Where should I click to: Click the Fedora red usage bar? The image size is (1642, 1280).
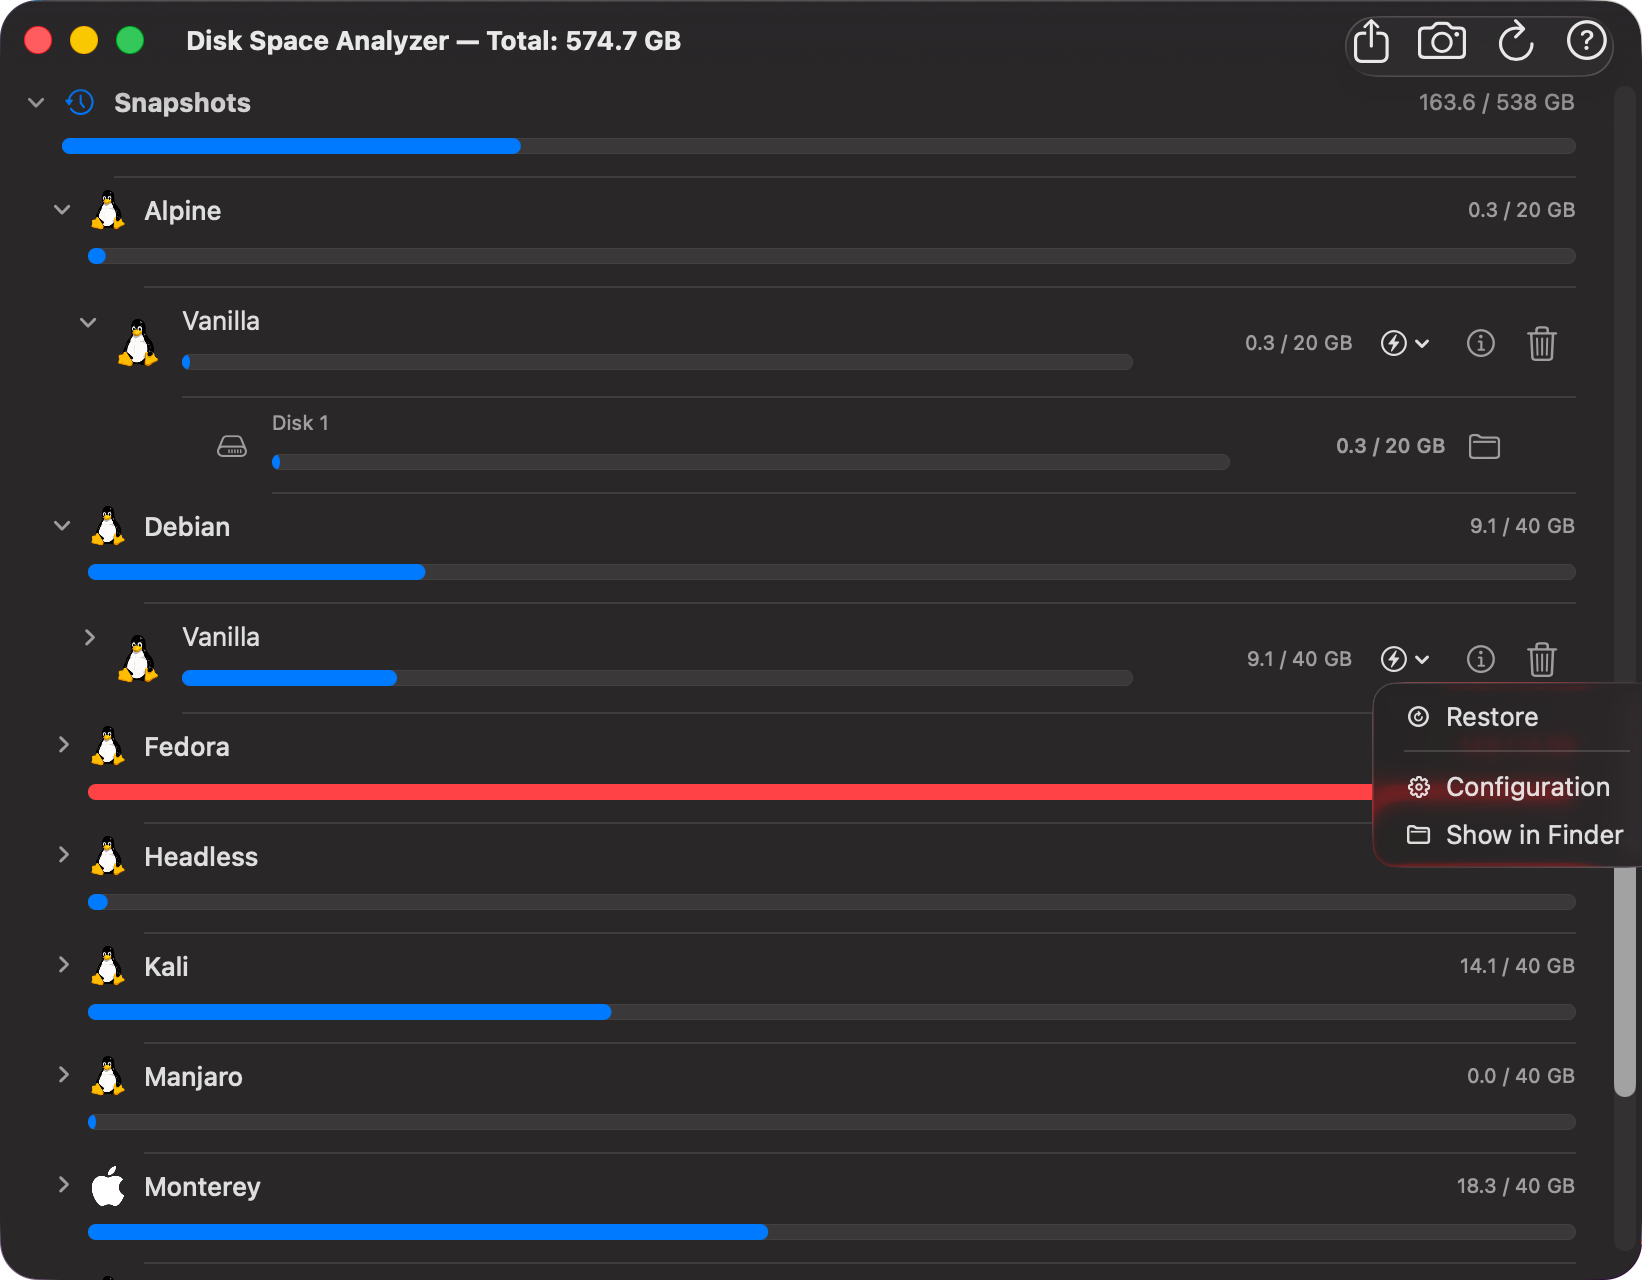point(730,792)
